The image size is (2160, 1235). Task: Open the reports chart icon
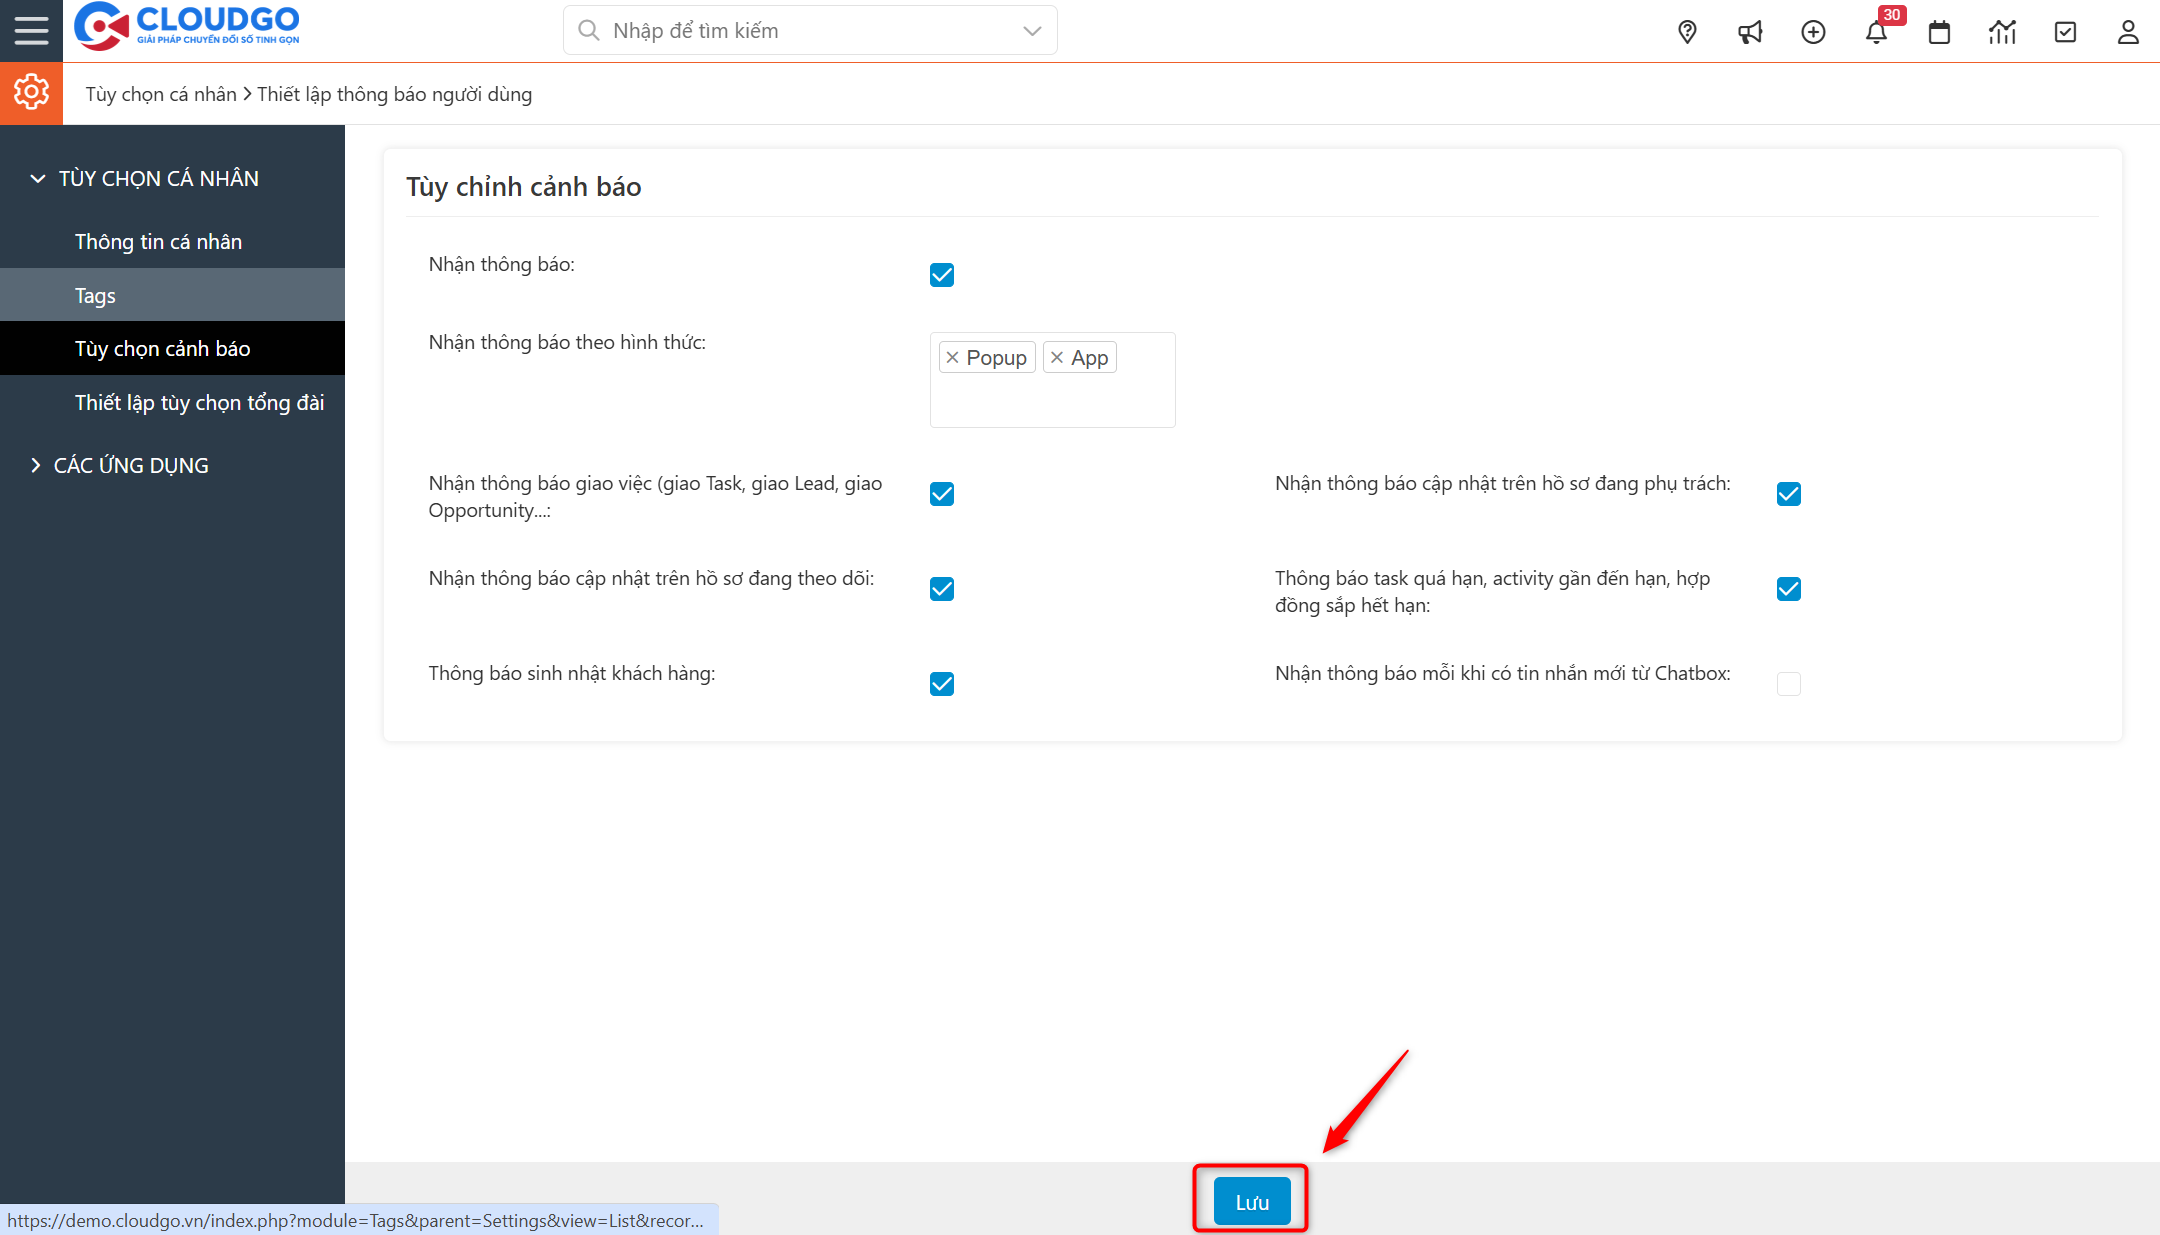(2003, 31)
